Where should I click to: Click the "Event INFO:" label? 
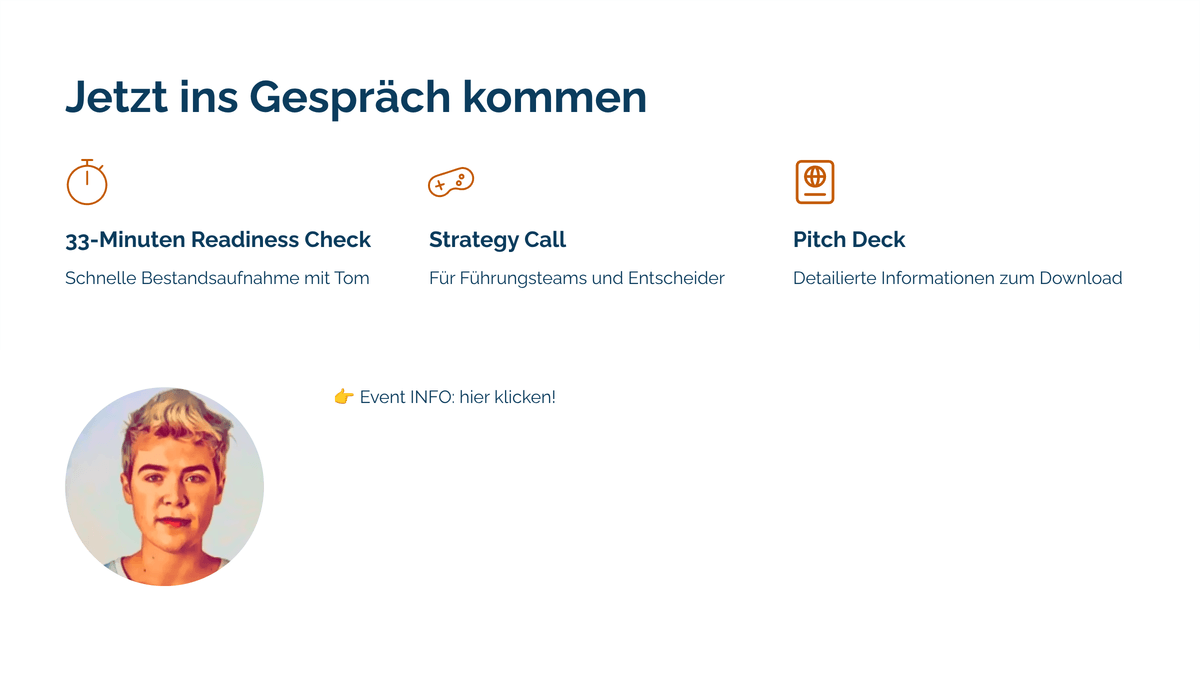[x=407, y=397]
